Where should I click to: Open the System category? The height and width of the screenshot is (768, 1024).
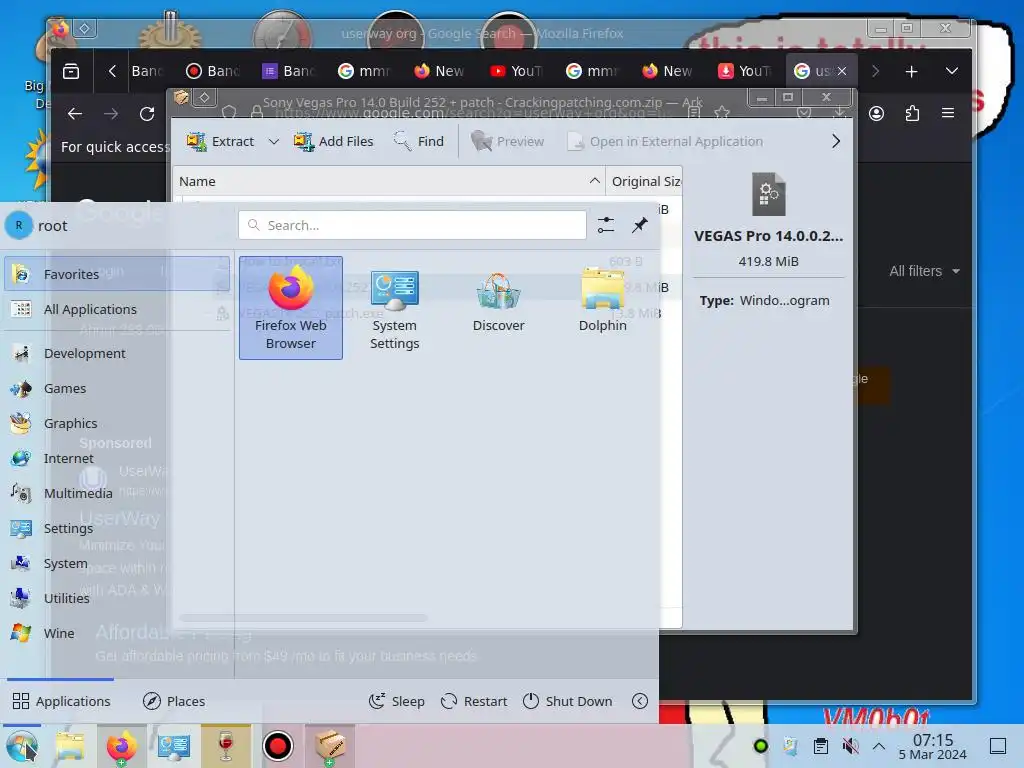point(118,563)
